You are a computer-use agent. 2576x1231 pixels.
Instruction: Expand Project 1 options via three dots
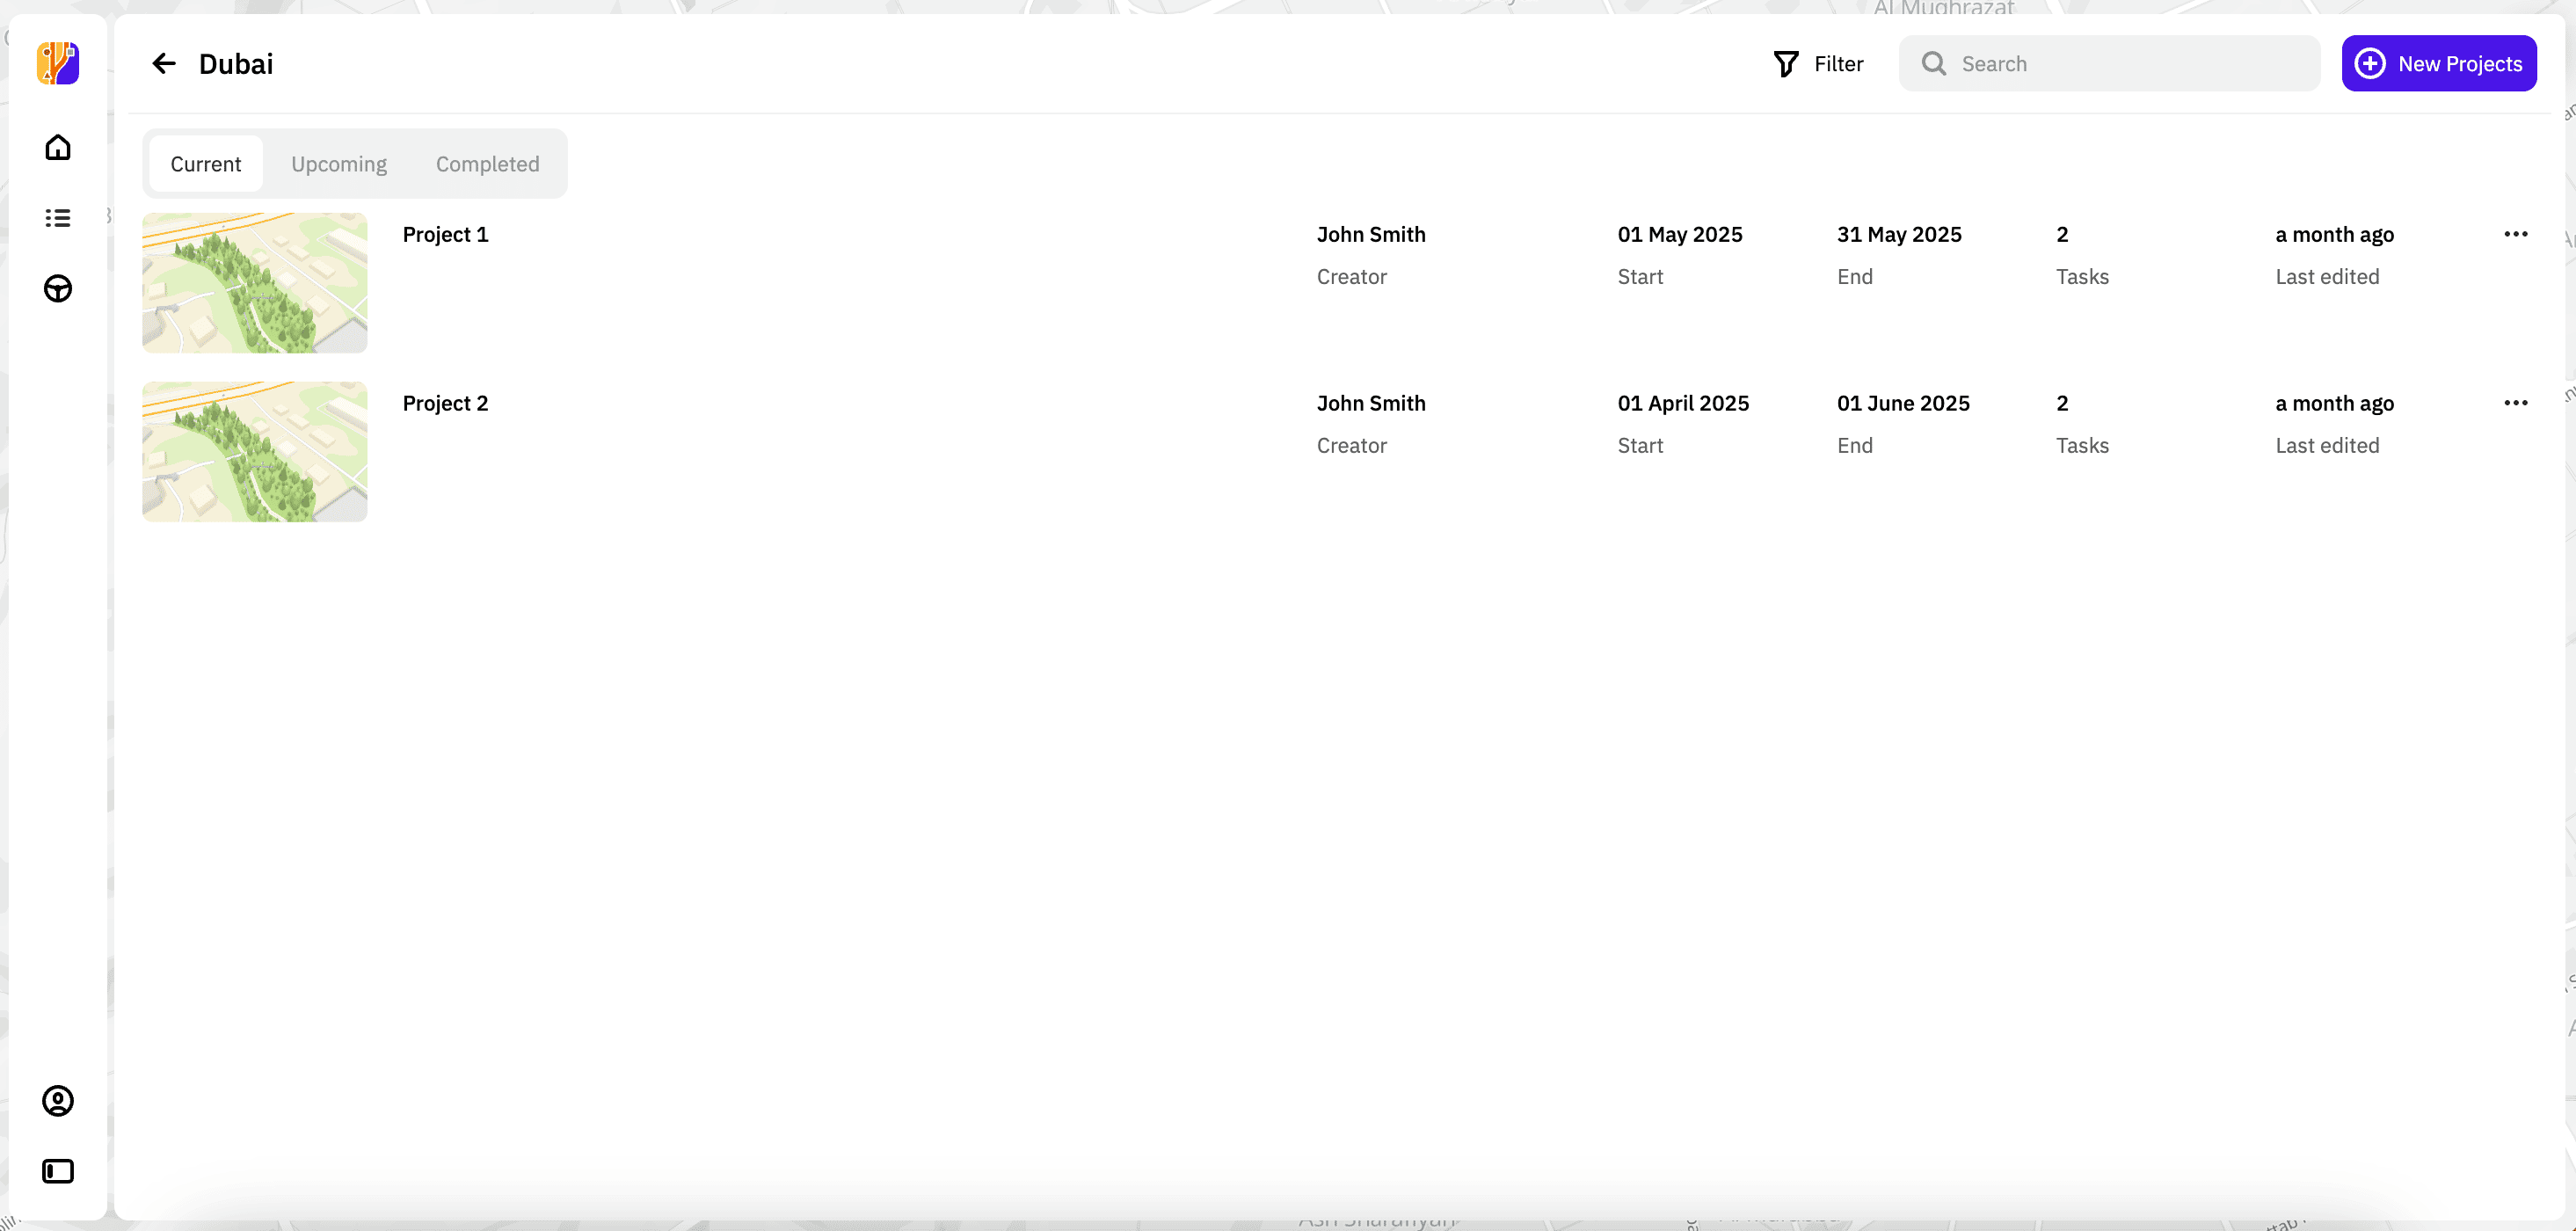(x=2516, y=234)
